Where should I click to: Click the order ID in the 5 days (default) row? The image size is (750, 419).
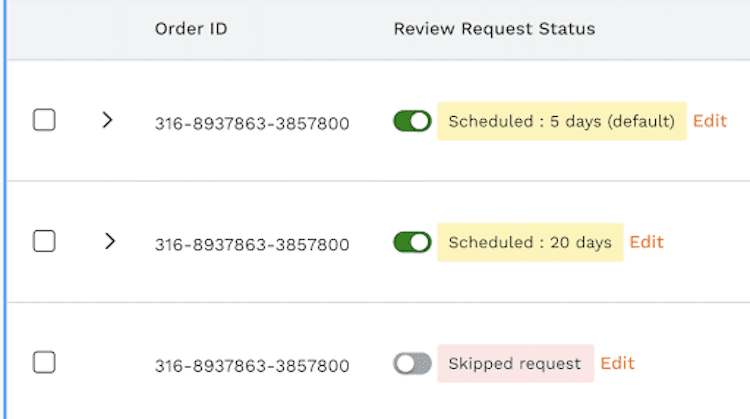251,124
